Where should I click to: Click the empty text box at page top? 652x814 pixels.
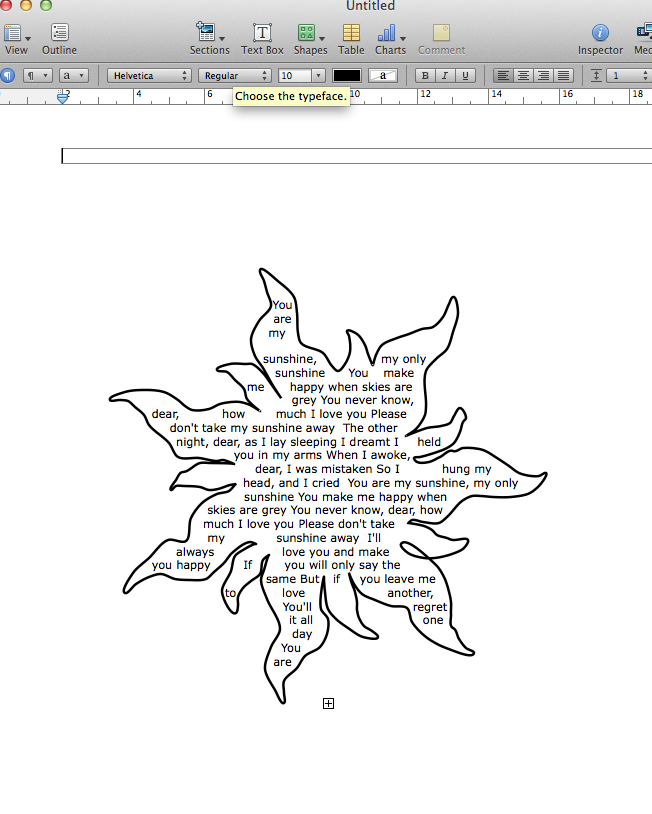click(355, 156)
